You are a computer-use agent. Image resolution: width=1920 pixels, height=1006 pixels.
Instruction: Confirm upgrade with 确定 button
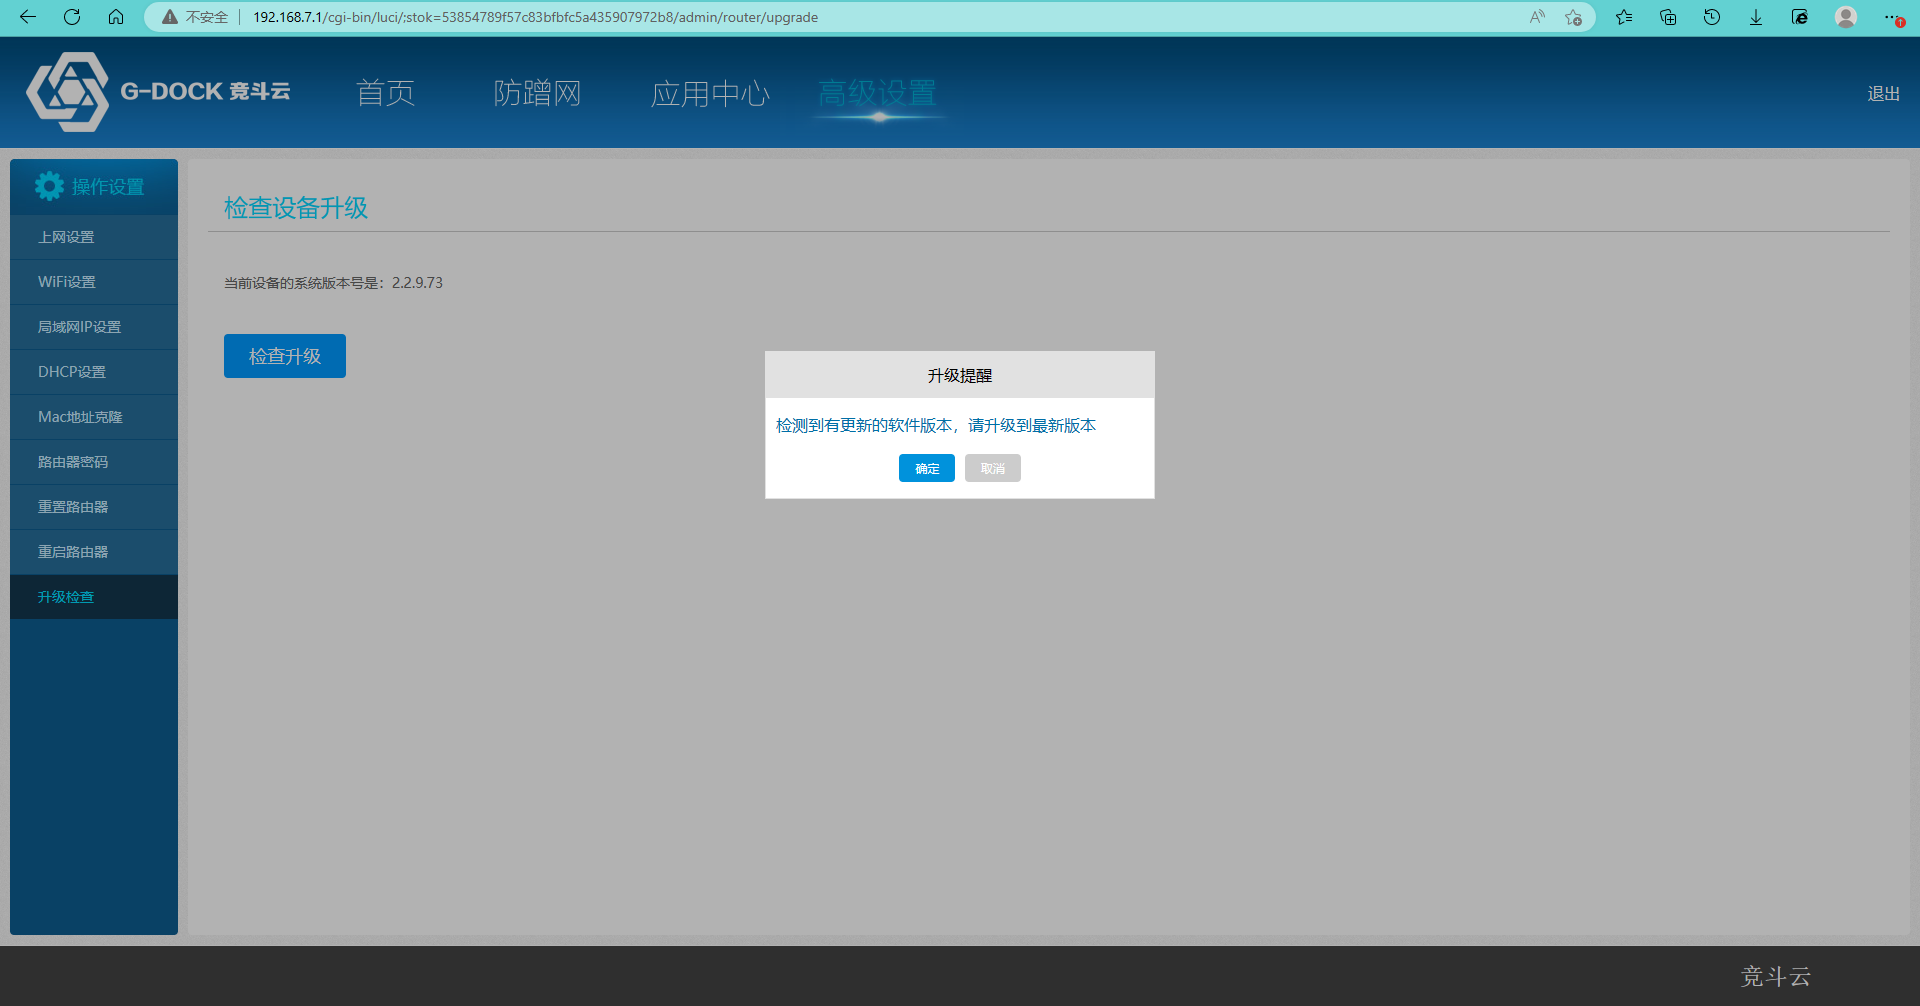[x=927, y=468]
